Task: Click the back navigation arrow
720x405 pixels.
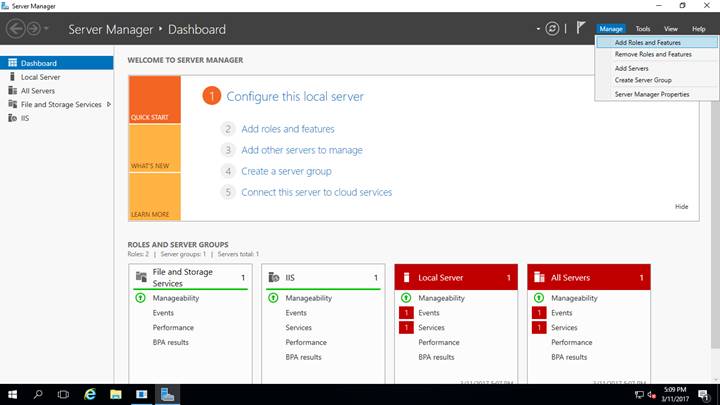Action: (x=16, y=29)
